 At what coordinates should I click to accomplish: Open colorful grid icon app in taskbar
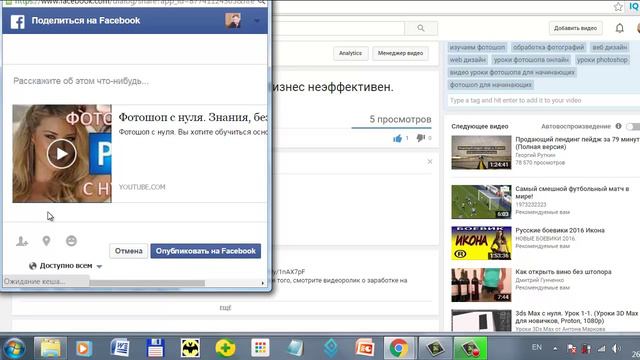pyautogui.click(x=260, y=348)
